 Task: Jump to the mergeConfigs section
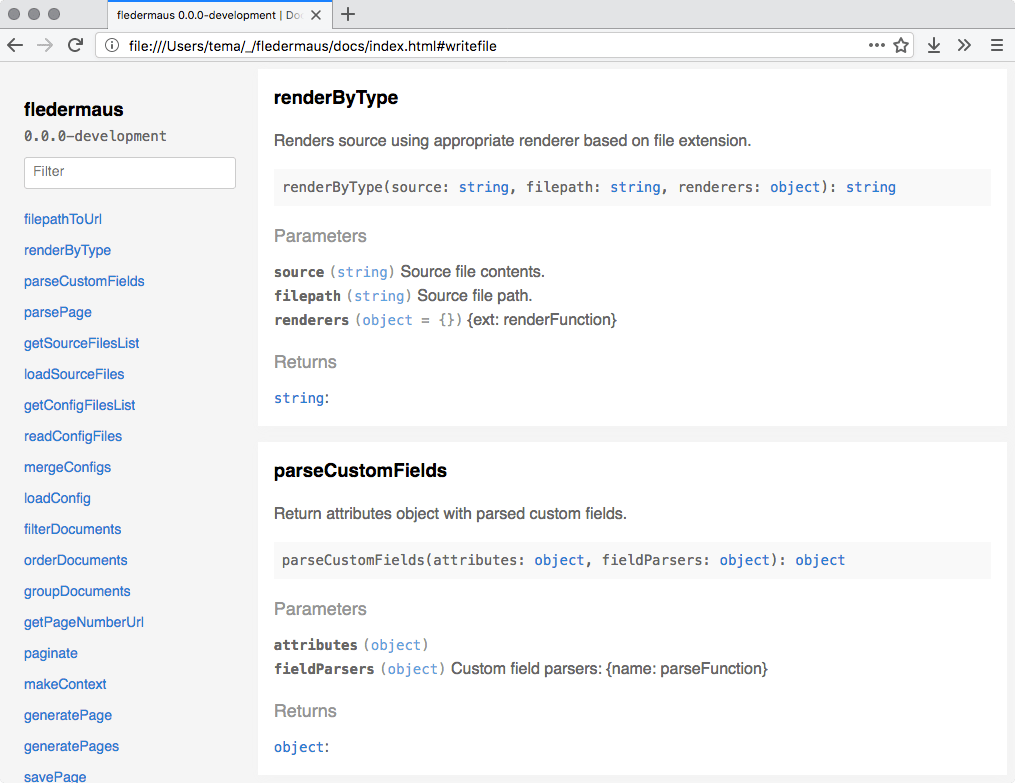click(x=67, y=467)
